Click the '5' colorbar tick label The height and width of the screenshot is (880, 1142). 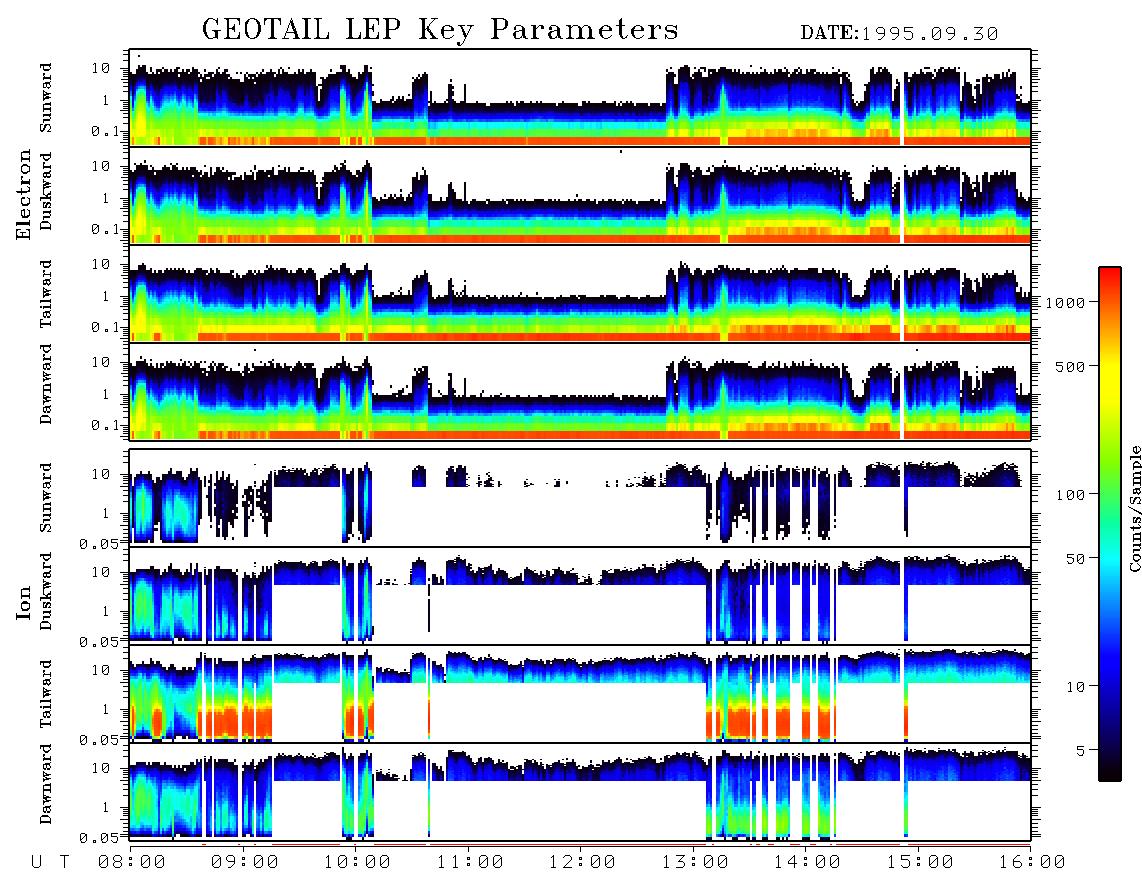[1081, 751]
